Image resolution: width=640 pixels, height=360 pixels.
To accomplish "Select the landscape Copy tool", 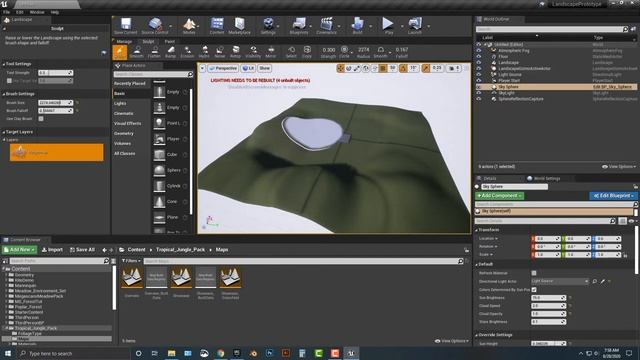I will (307, 52).
